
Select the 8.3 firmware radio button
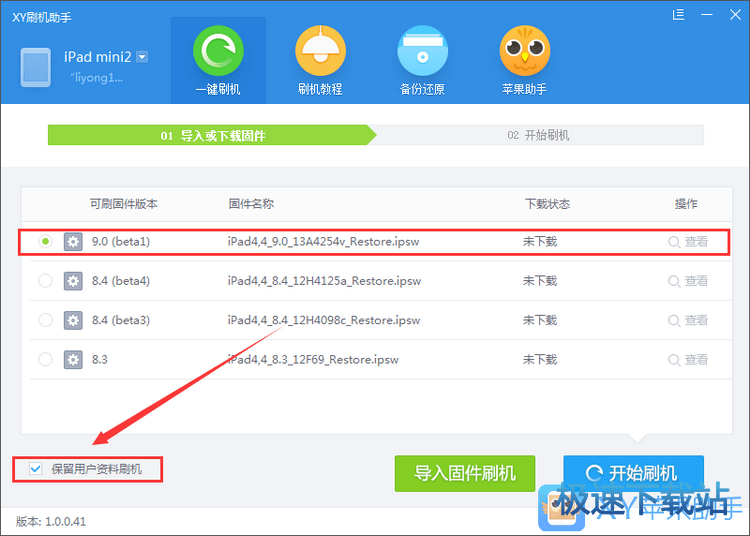pyautogui.click(x=45, y=359)
